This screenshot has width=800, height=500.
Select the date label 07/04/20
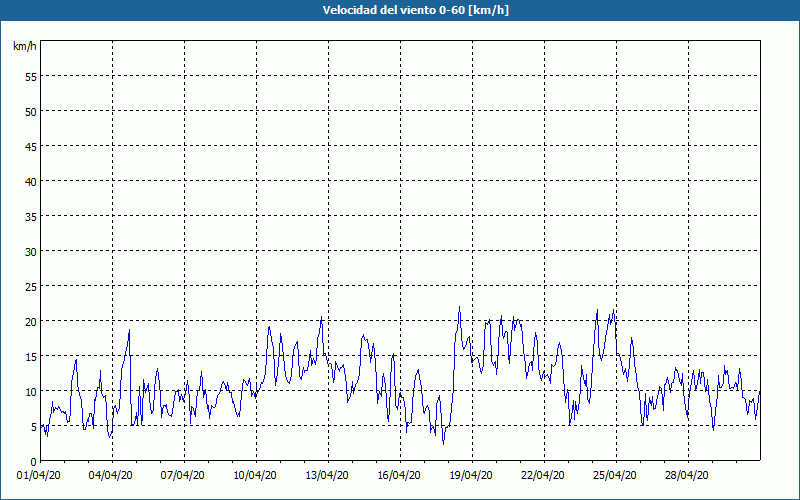(183, 476)
